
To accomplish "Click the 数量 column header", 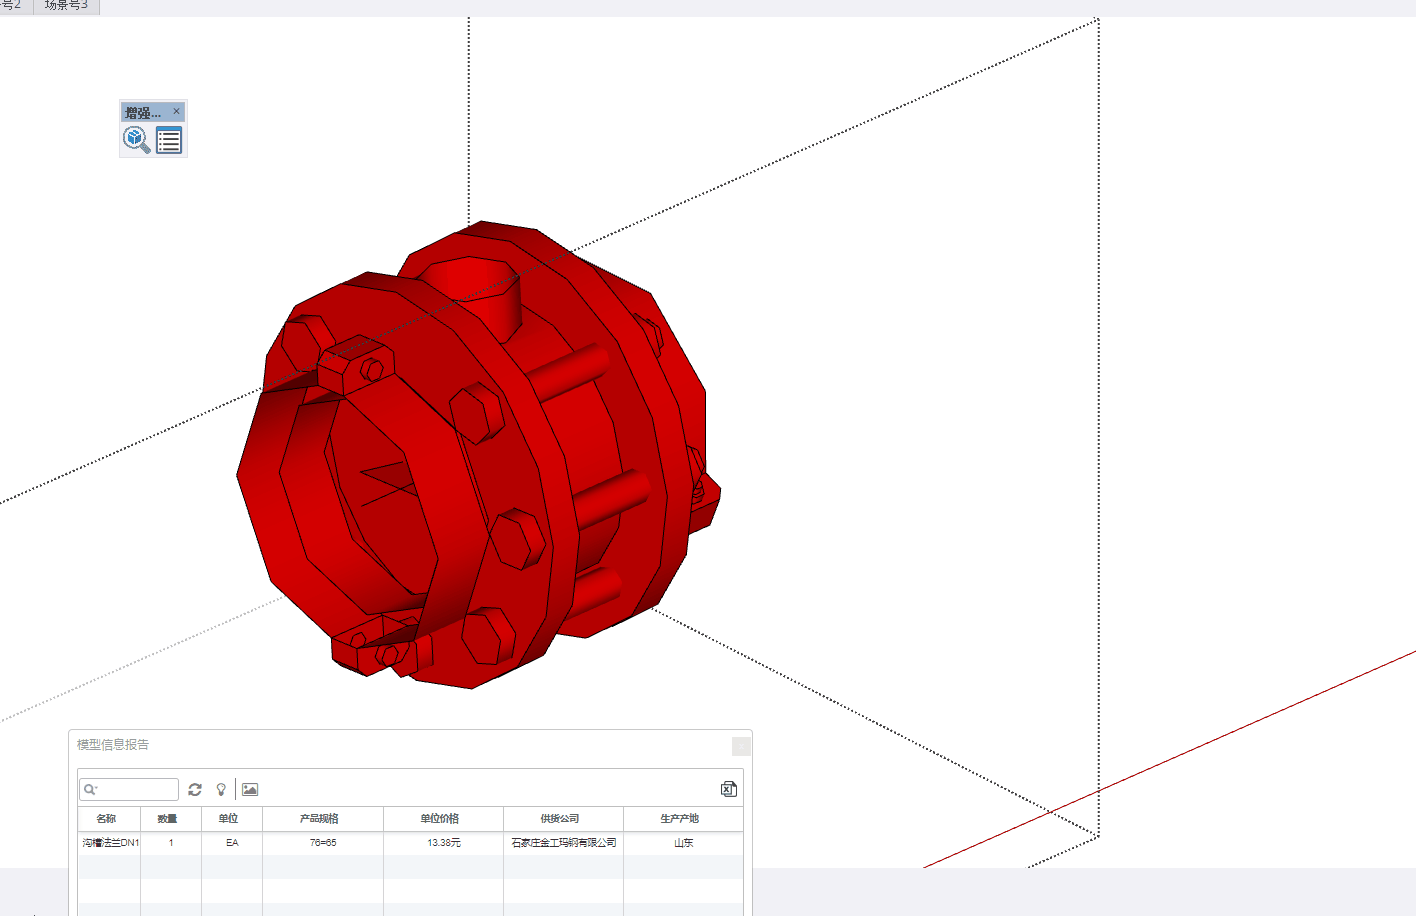I will [168, 819].
